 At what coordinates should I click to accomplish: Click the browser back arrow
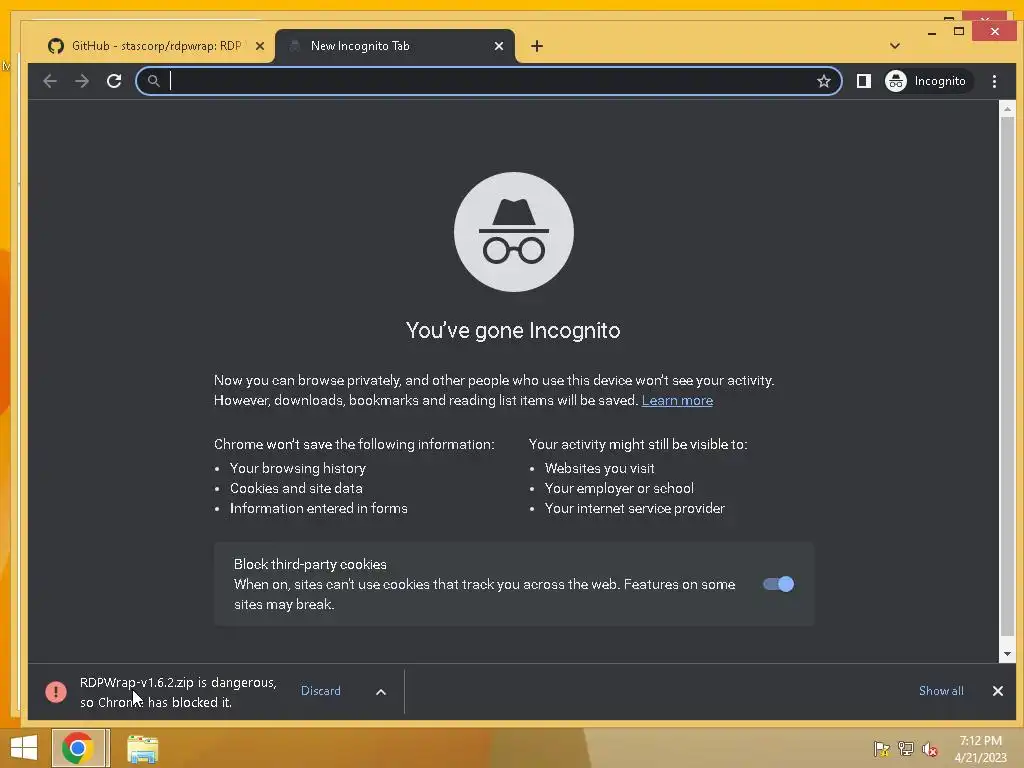point(50,81)
